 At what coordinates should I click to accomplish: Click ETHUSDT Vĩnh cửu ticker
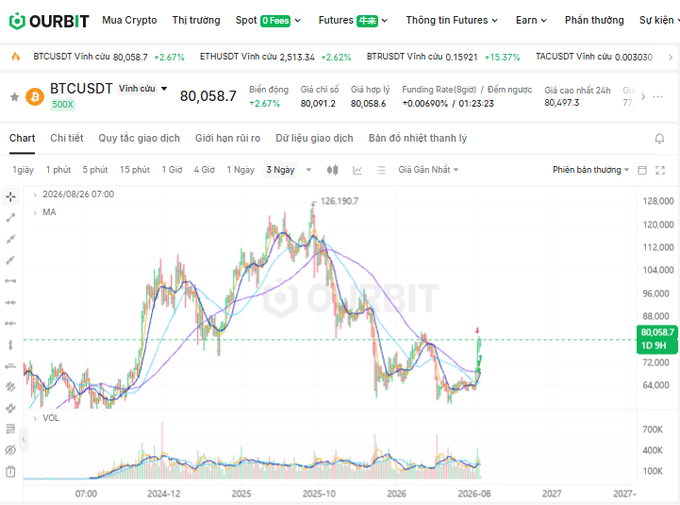(x=275, y=57)
